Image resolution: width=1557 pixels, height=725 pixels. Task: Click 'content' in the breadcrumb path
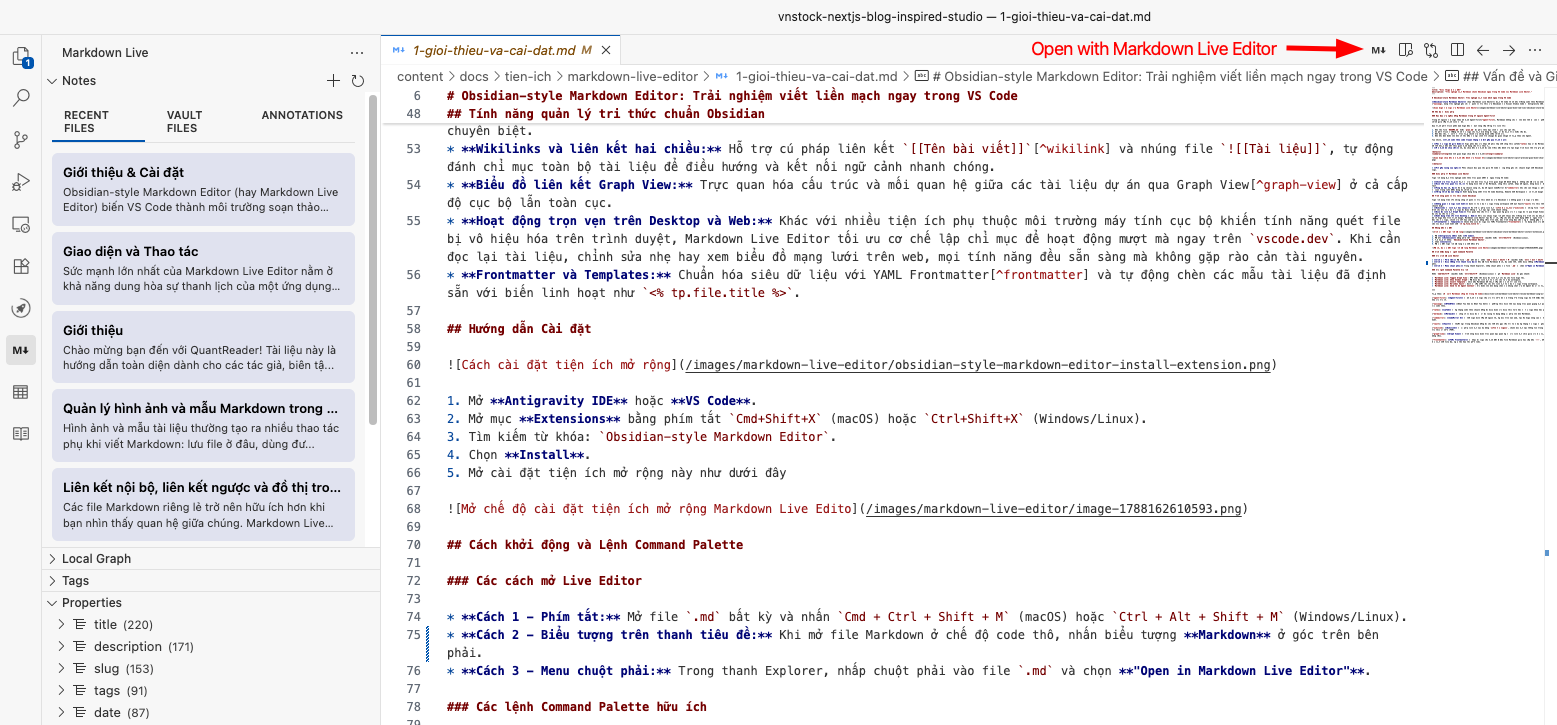tap(420, 76)
